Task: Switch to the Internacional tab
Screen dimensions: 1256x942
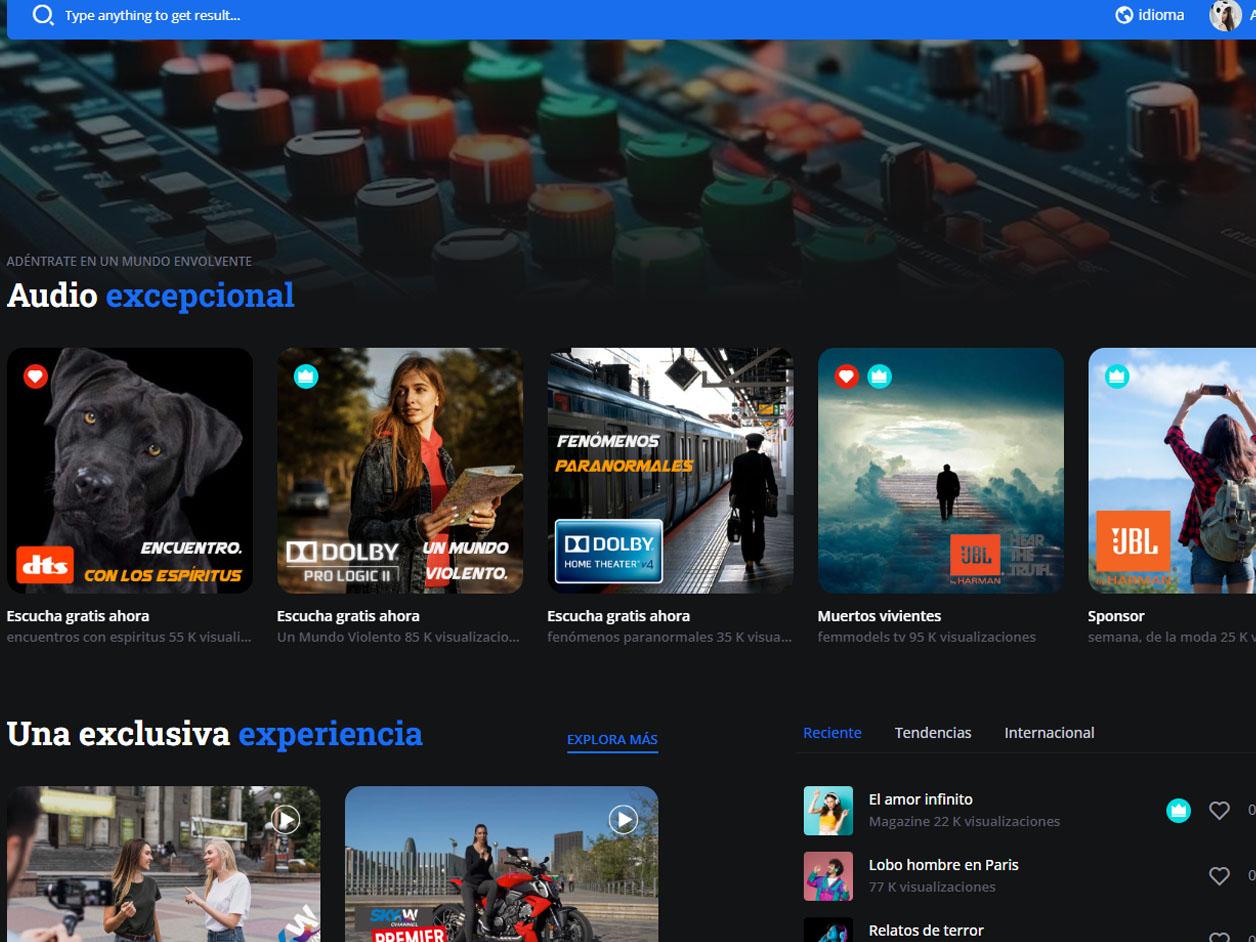Action: pos(1049,733)
